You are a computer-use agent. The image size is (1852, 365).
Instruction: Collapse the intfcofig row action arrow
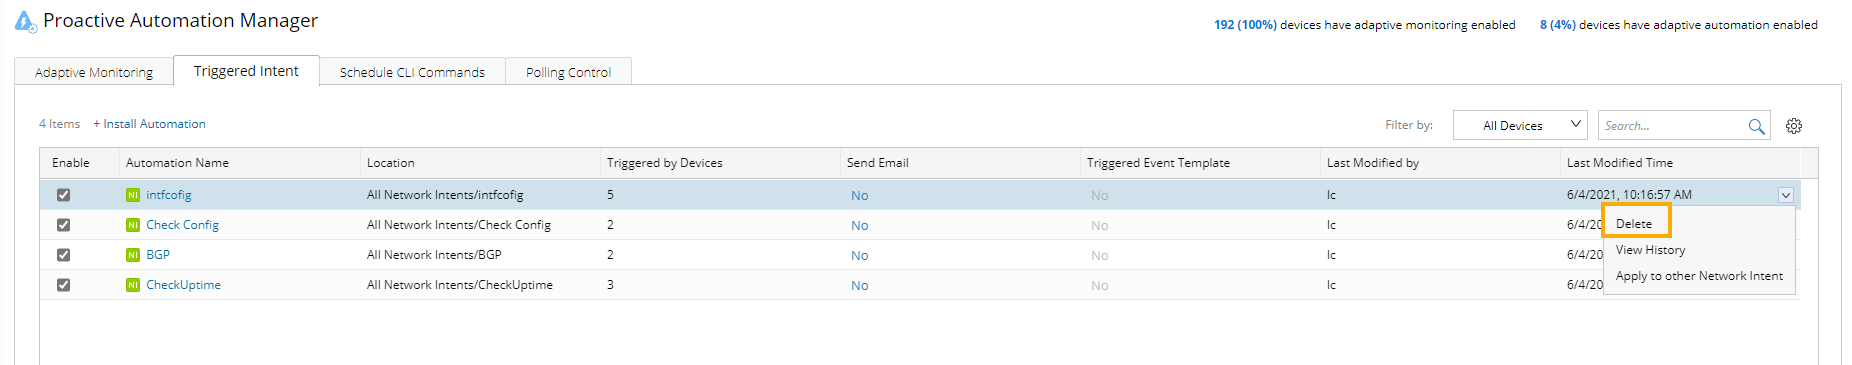click(x=1786, y=195)
